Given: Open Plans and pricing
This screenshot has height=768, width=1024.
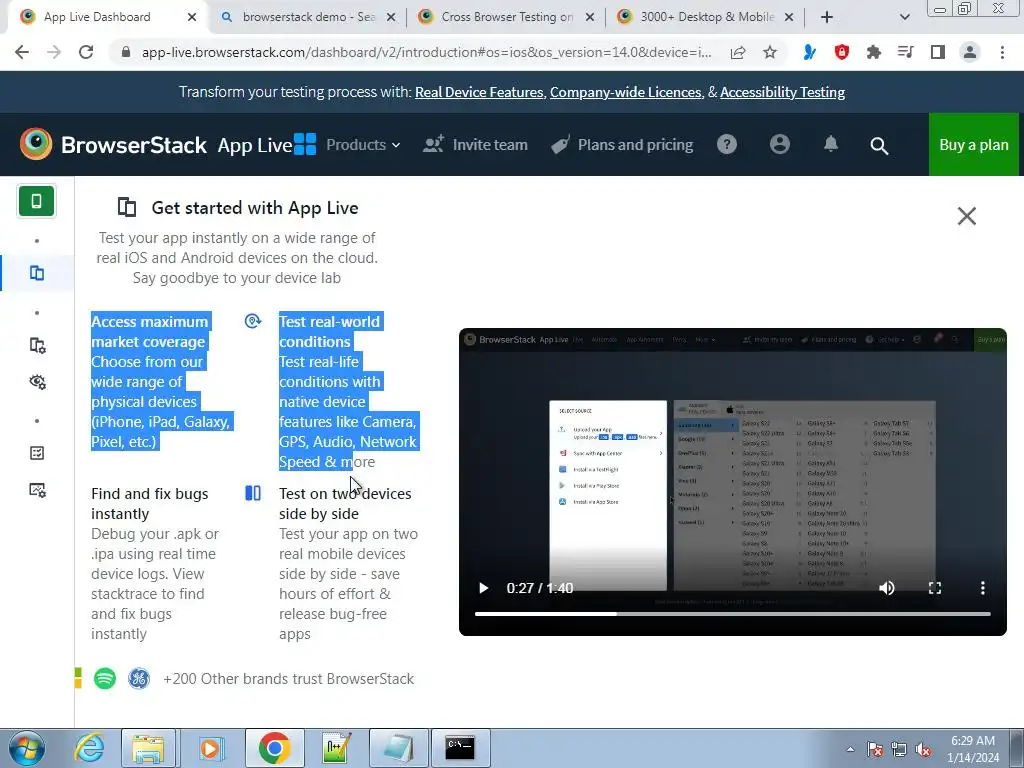Looking at the screenshot, I should click(x=622, y=144).
